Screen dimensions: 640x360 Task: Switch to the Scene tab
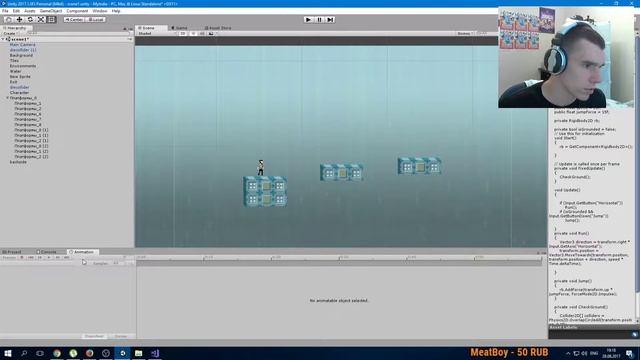[151, 28]
